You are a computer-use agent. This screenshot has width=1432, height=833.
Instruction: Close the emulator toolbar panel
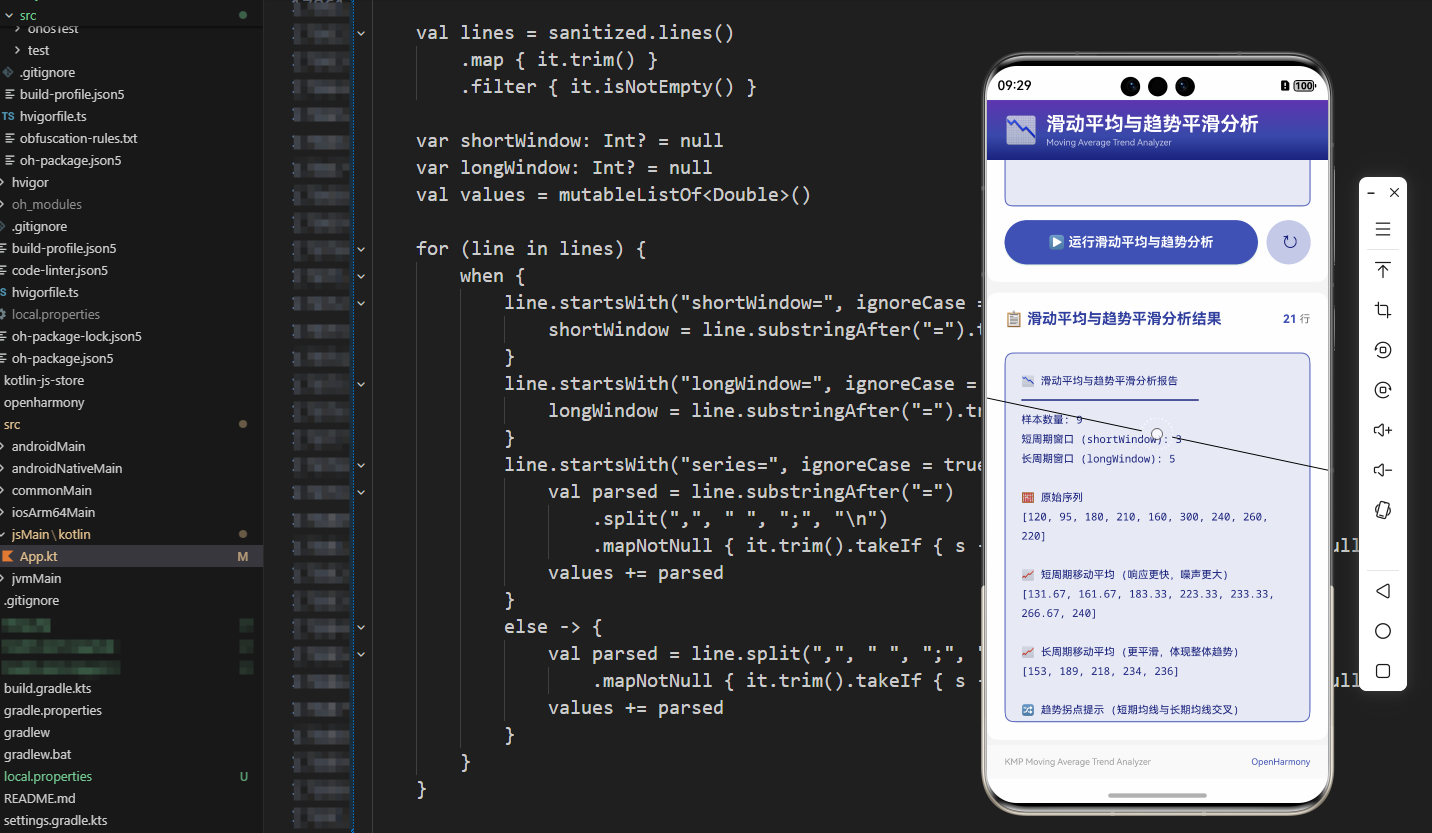click(x=1394, y=192)
